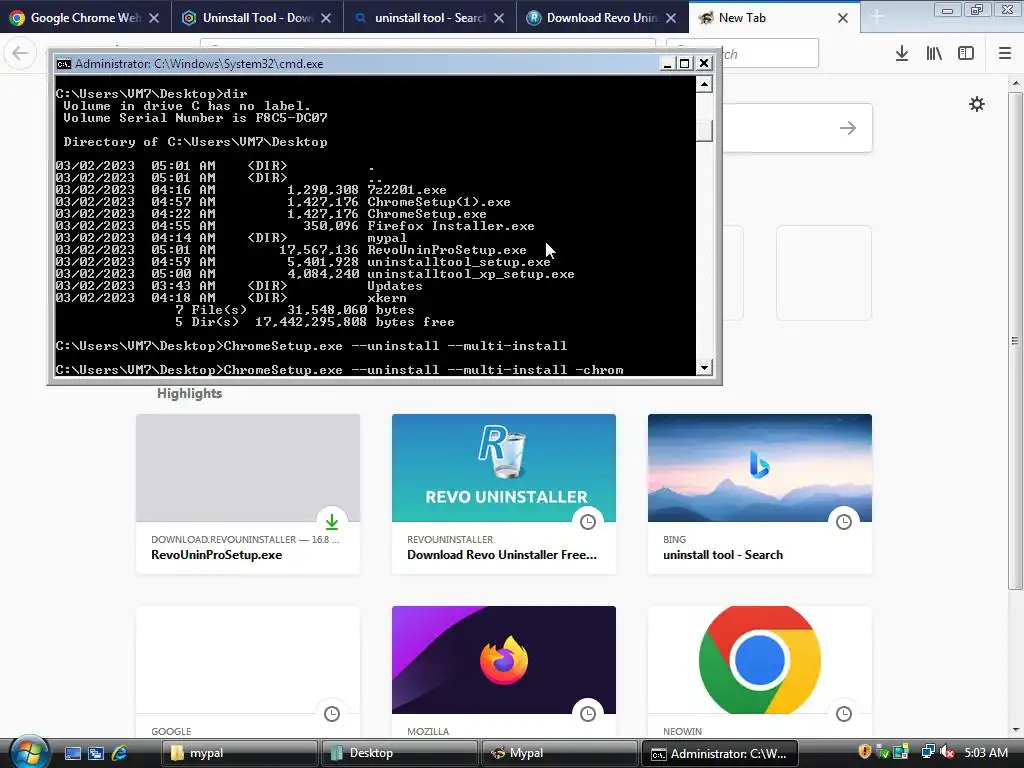Viewport: 1024px width, 768px height.
Task: Close the New Tab tab
Action: coord(843,18)
